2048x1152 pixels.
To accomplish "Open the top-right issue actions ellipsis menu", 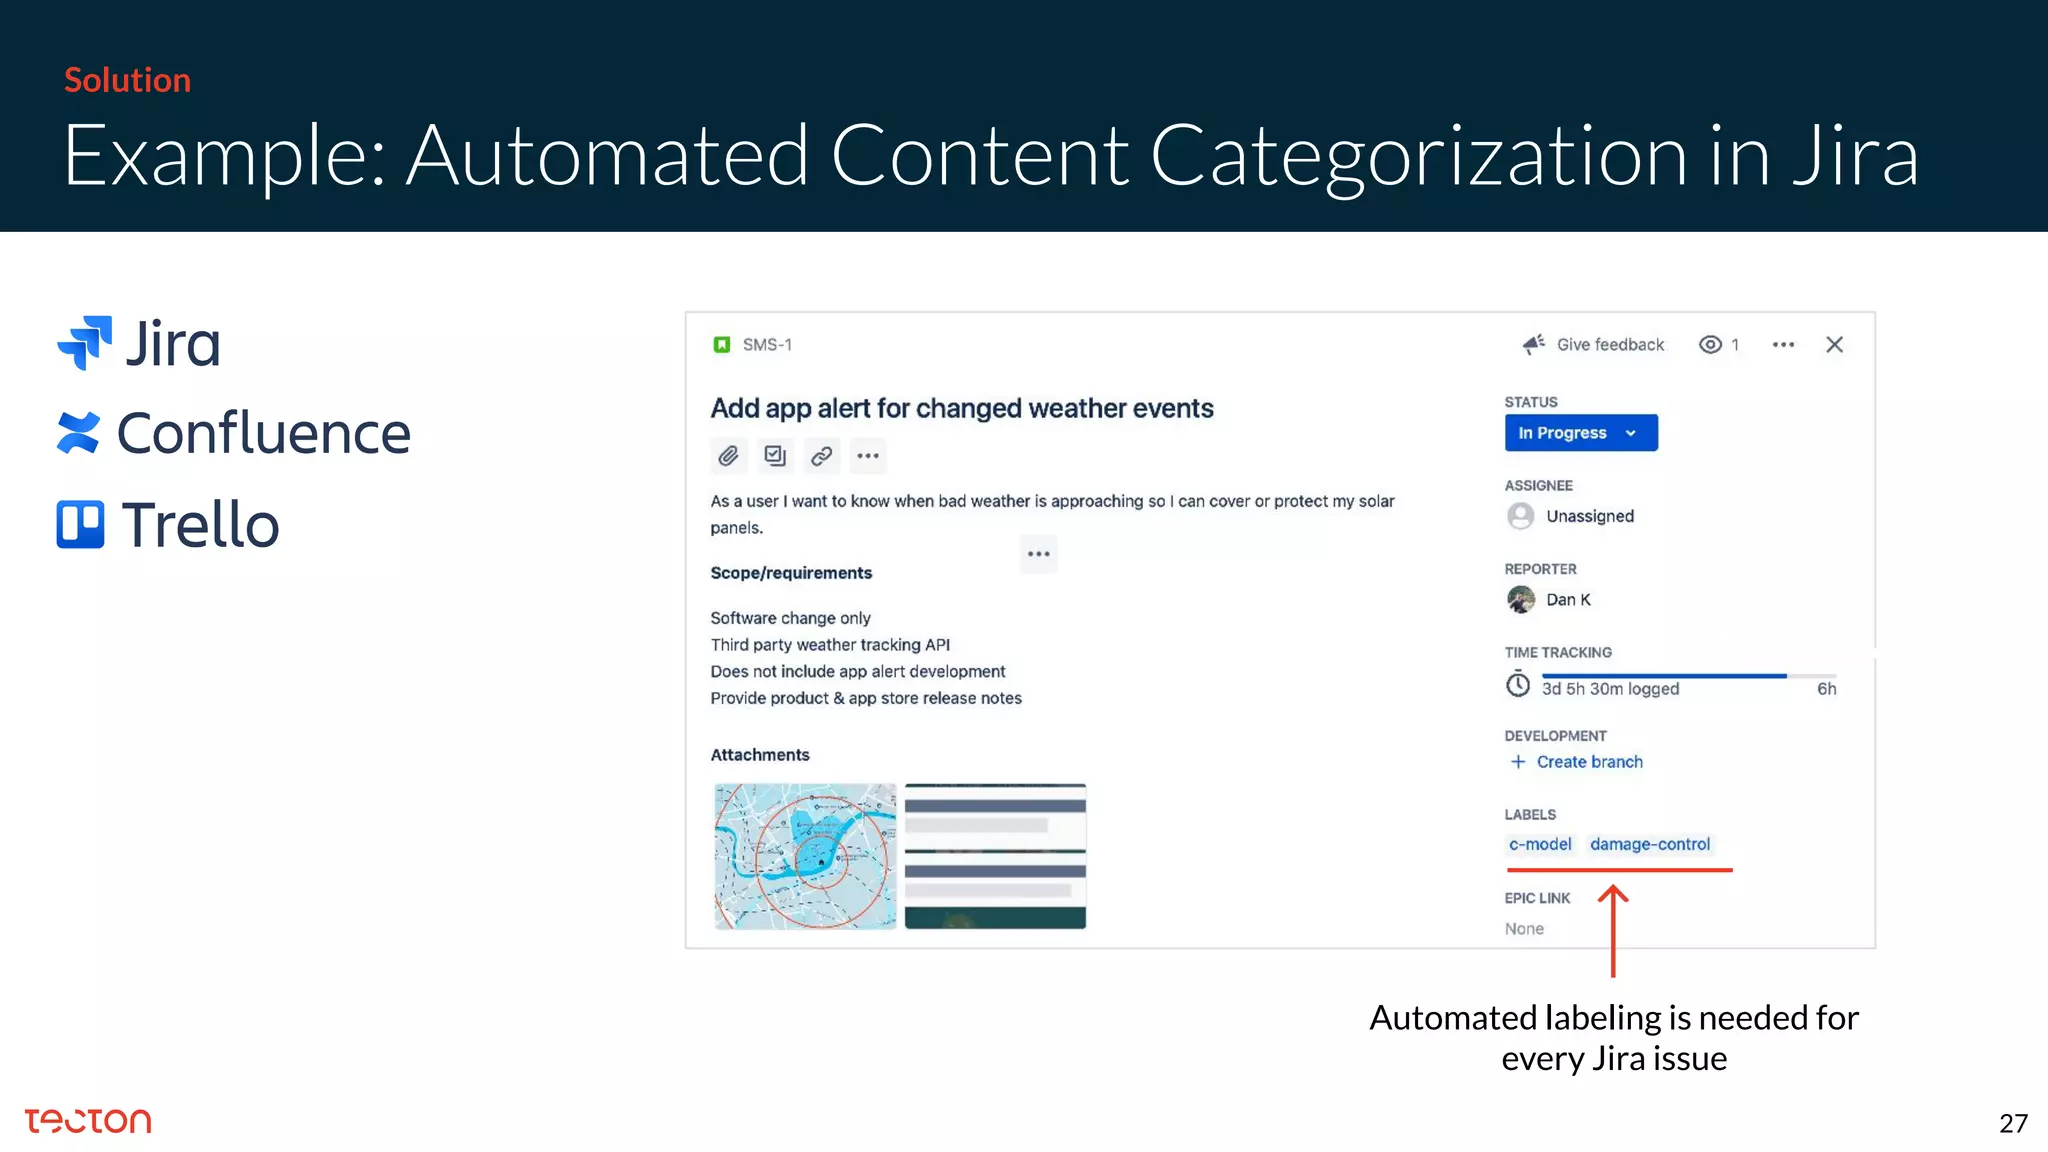I will (1783, 344).
